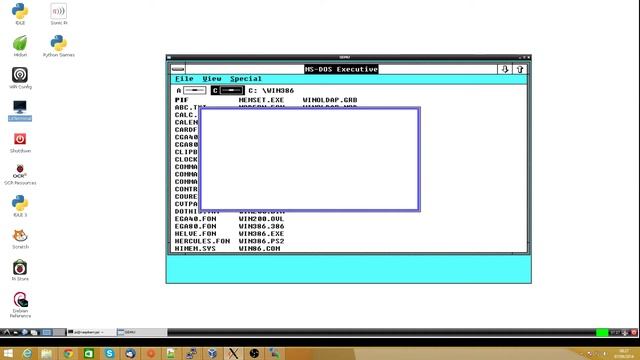Image resolution: width=640 pixels, height=360 pixels.
Task: Click the LXDE panel web browser icon
Action: (25, 332)
